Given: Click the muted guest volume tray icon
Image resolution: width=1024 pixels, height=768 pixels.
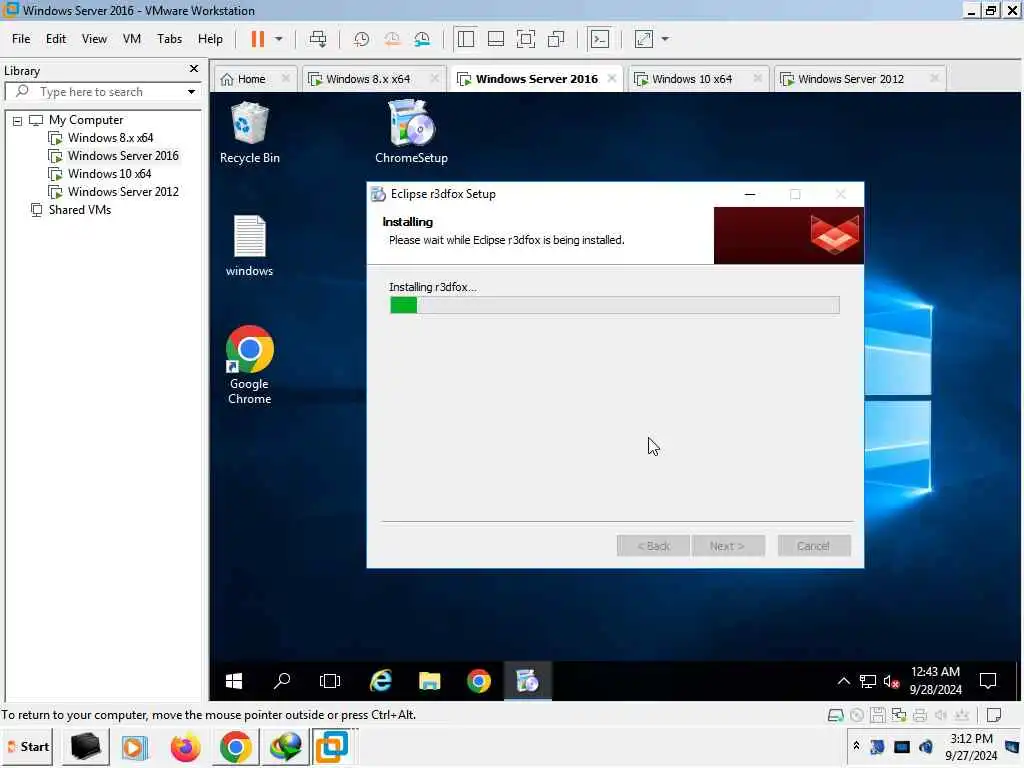Looking at the screenshot, I should click(x=891, y=682).
